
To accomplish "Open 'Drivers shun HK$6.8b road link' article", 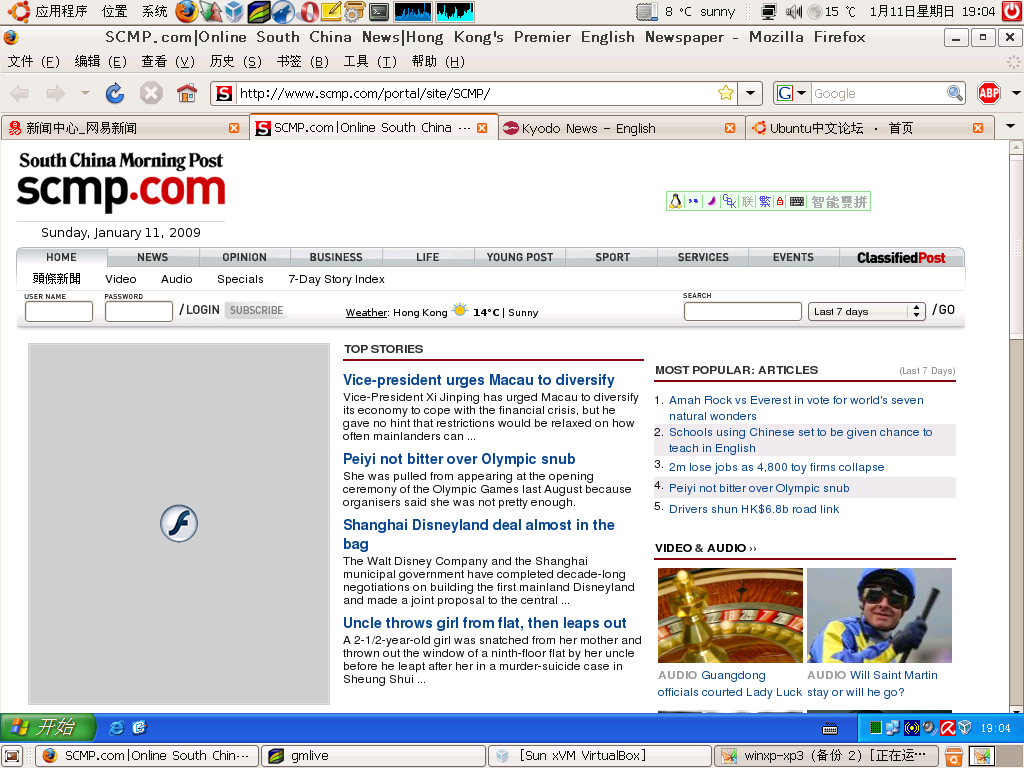I will point(754,509).
